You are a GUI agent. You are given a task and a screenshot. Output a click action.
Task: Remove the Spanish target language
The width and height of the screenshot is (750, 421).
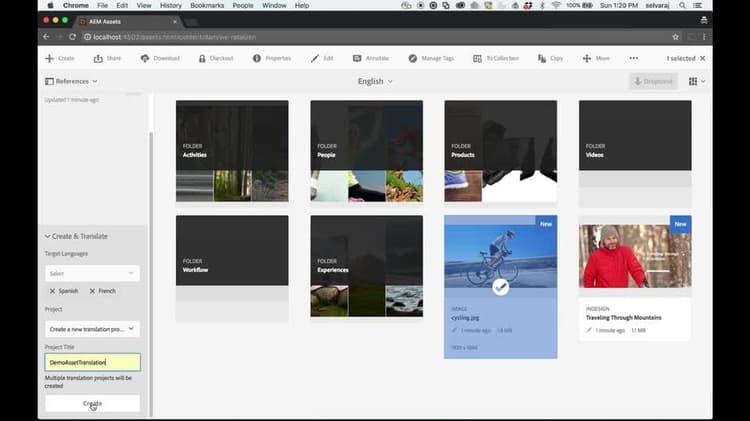pos(53,291)
